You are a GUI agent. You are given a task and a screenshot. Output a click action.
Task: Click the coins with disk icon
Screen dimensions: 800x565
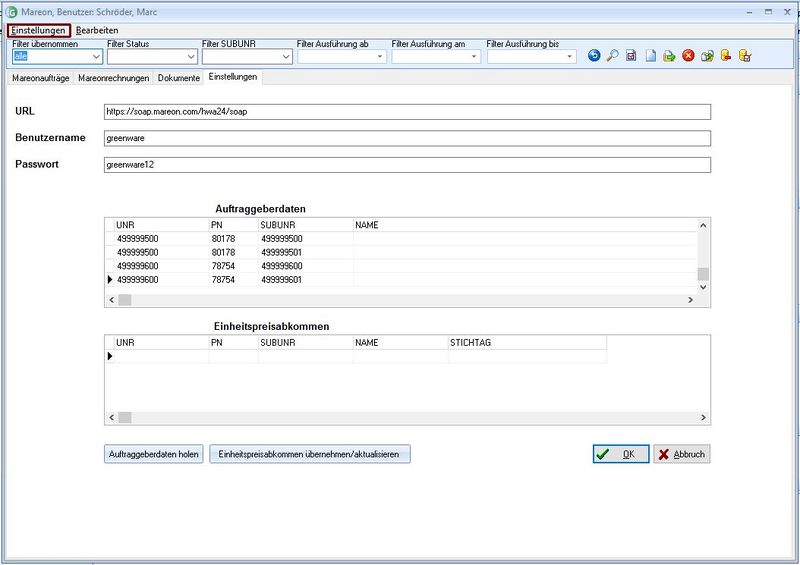pos(745,56)
